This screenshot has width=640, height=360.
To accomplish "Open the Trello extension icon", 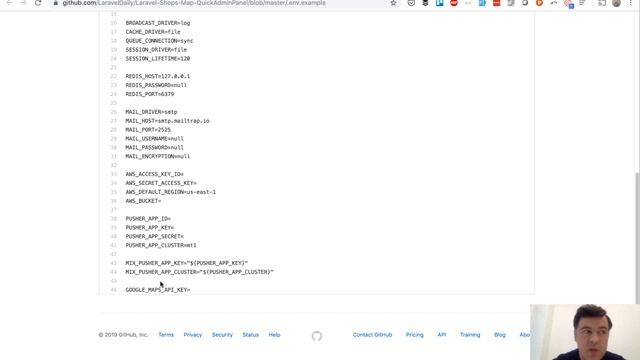I will point(440,3).
